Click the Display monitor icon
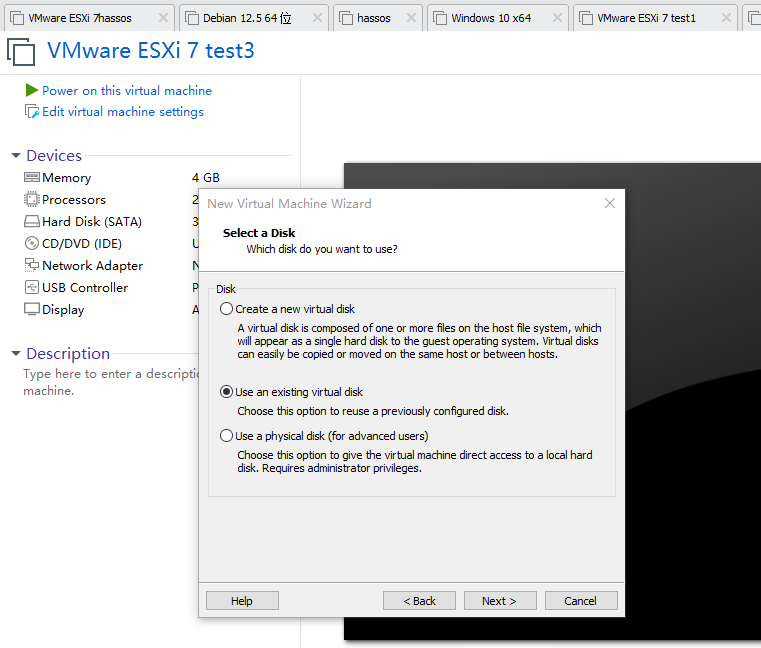 point(32,309)
